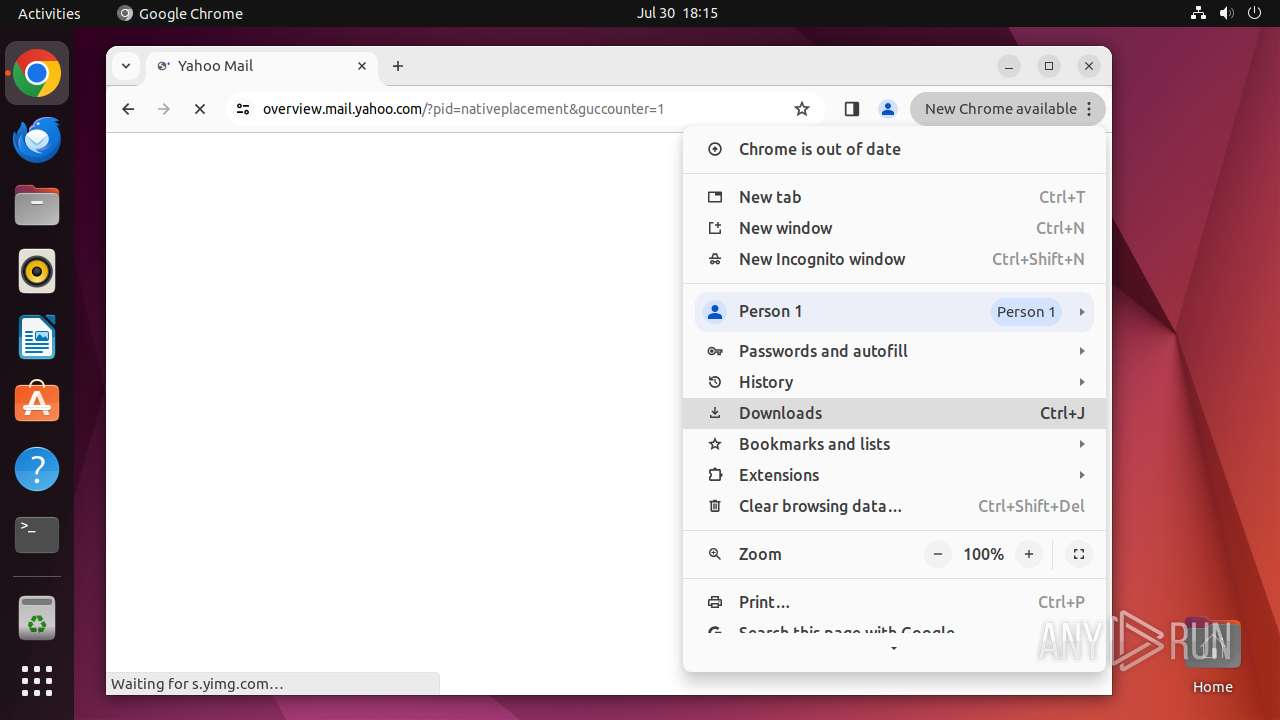Choose New Incognito window
This screenshot has height=720, width=1280.
coord(895,259)
